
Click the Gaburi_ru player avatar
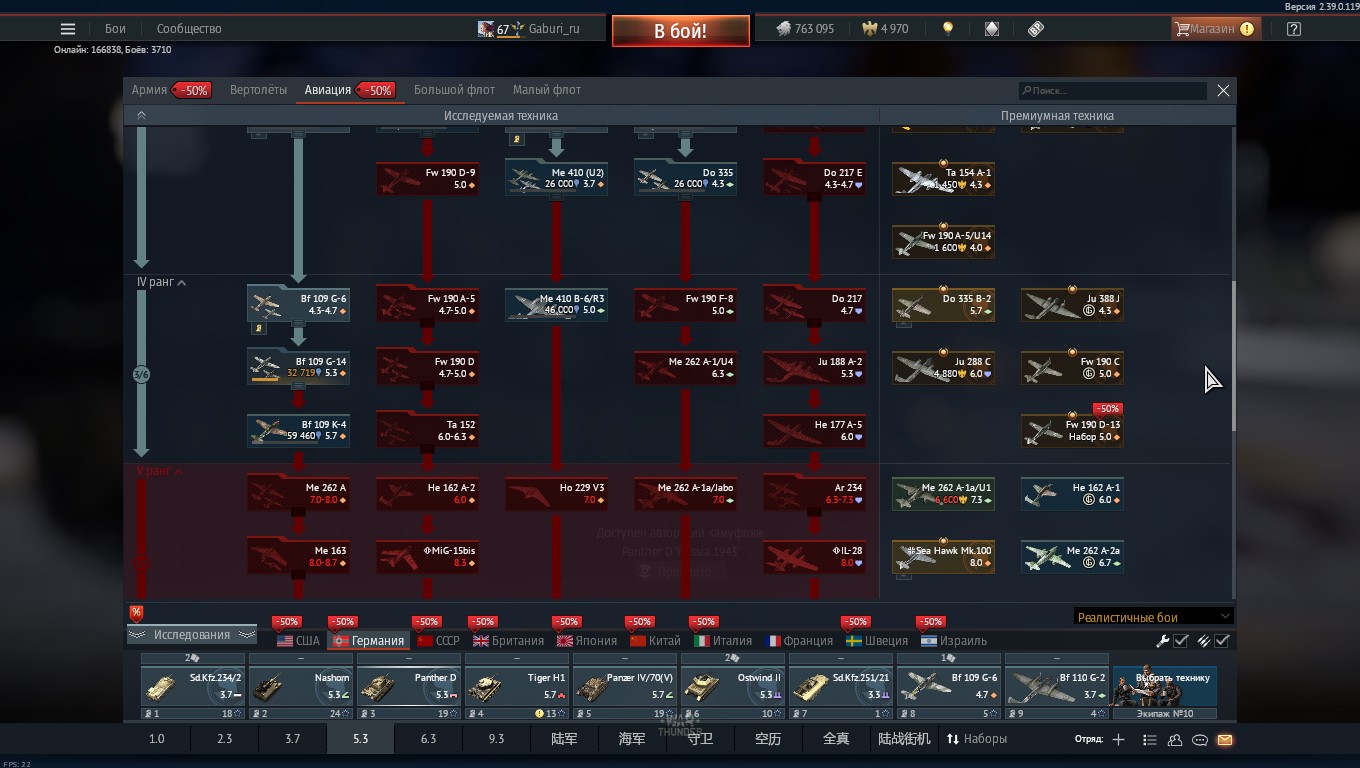click(x=485, y=29)
